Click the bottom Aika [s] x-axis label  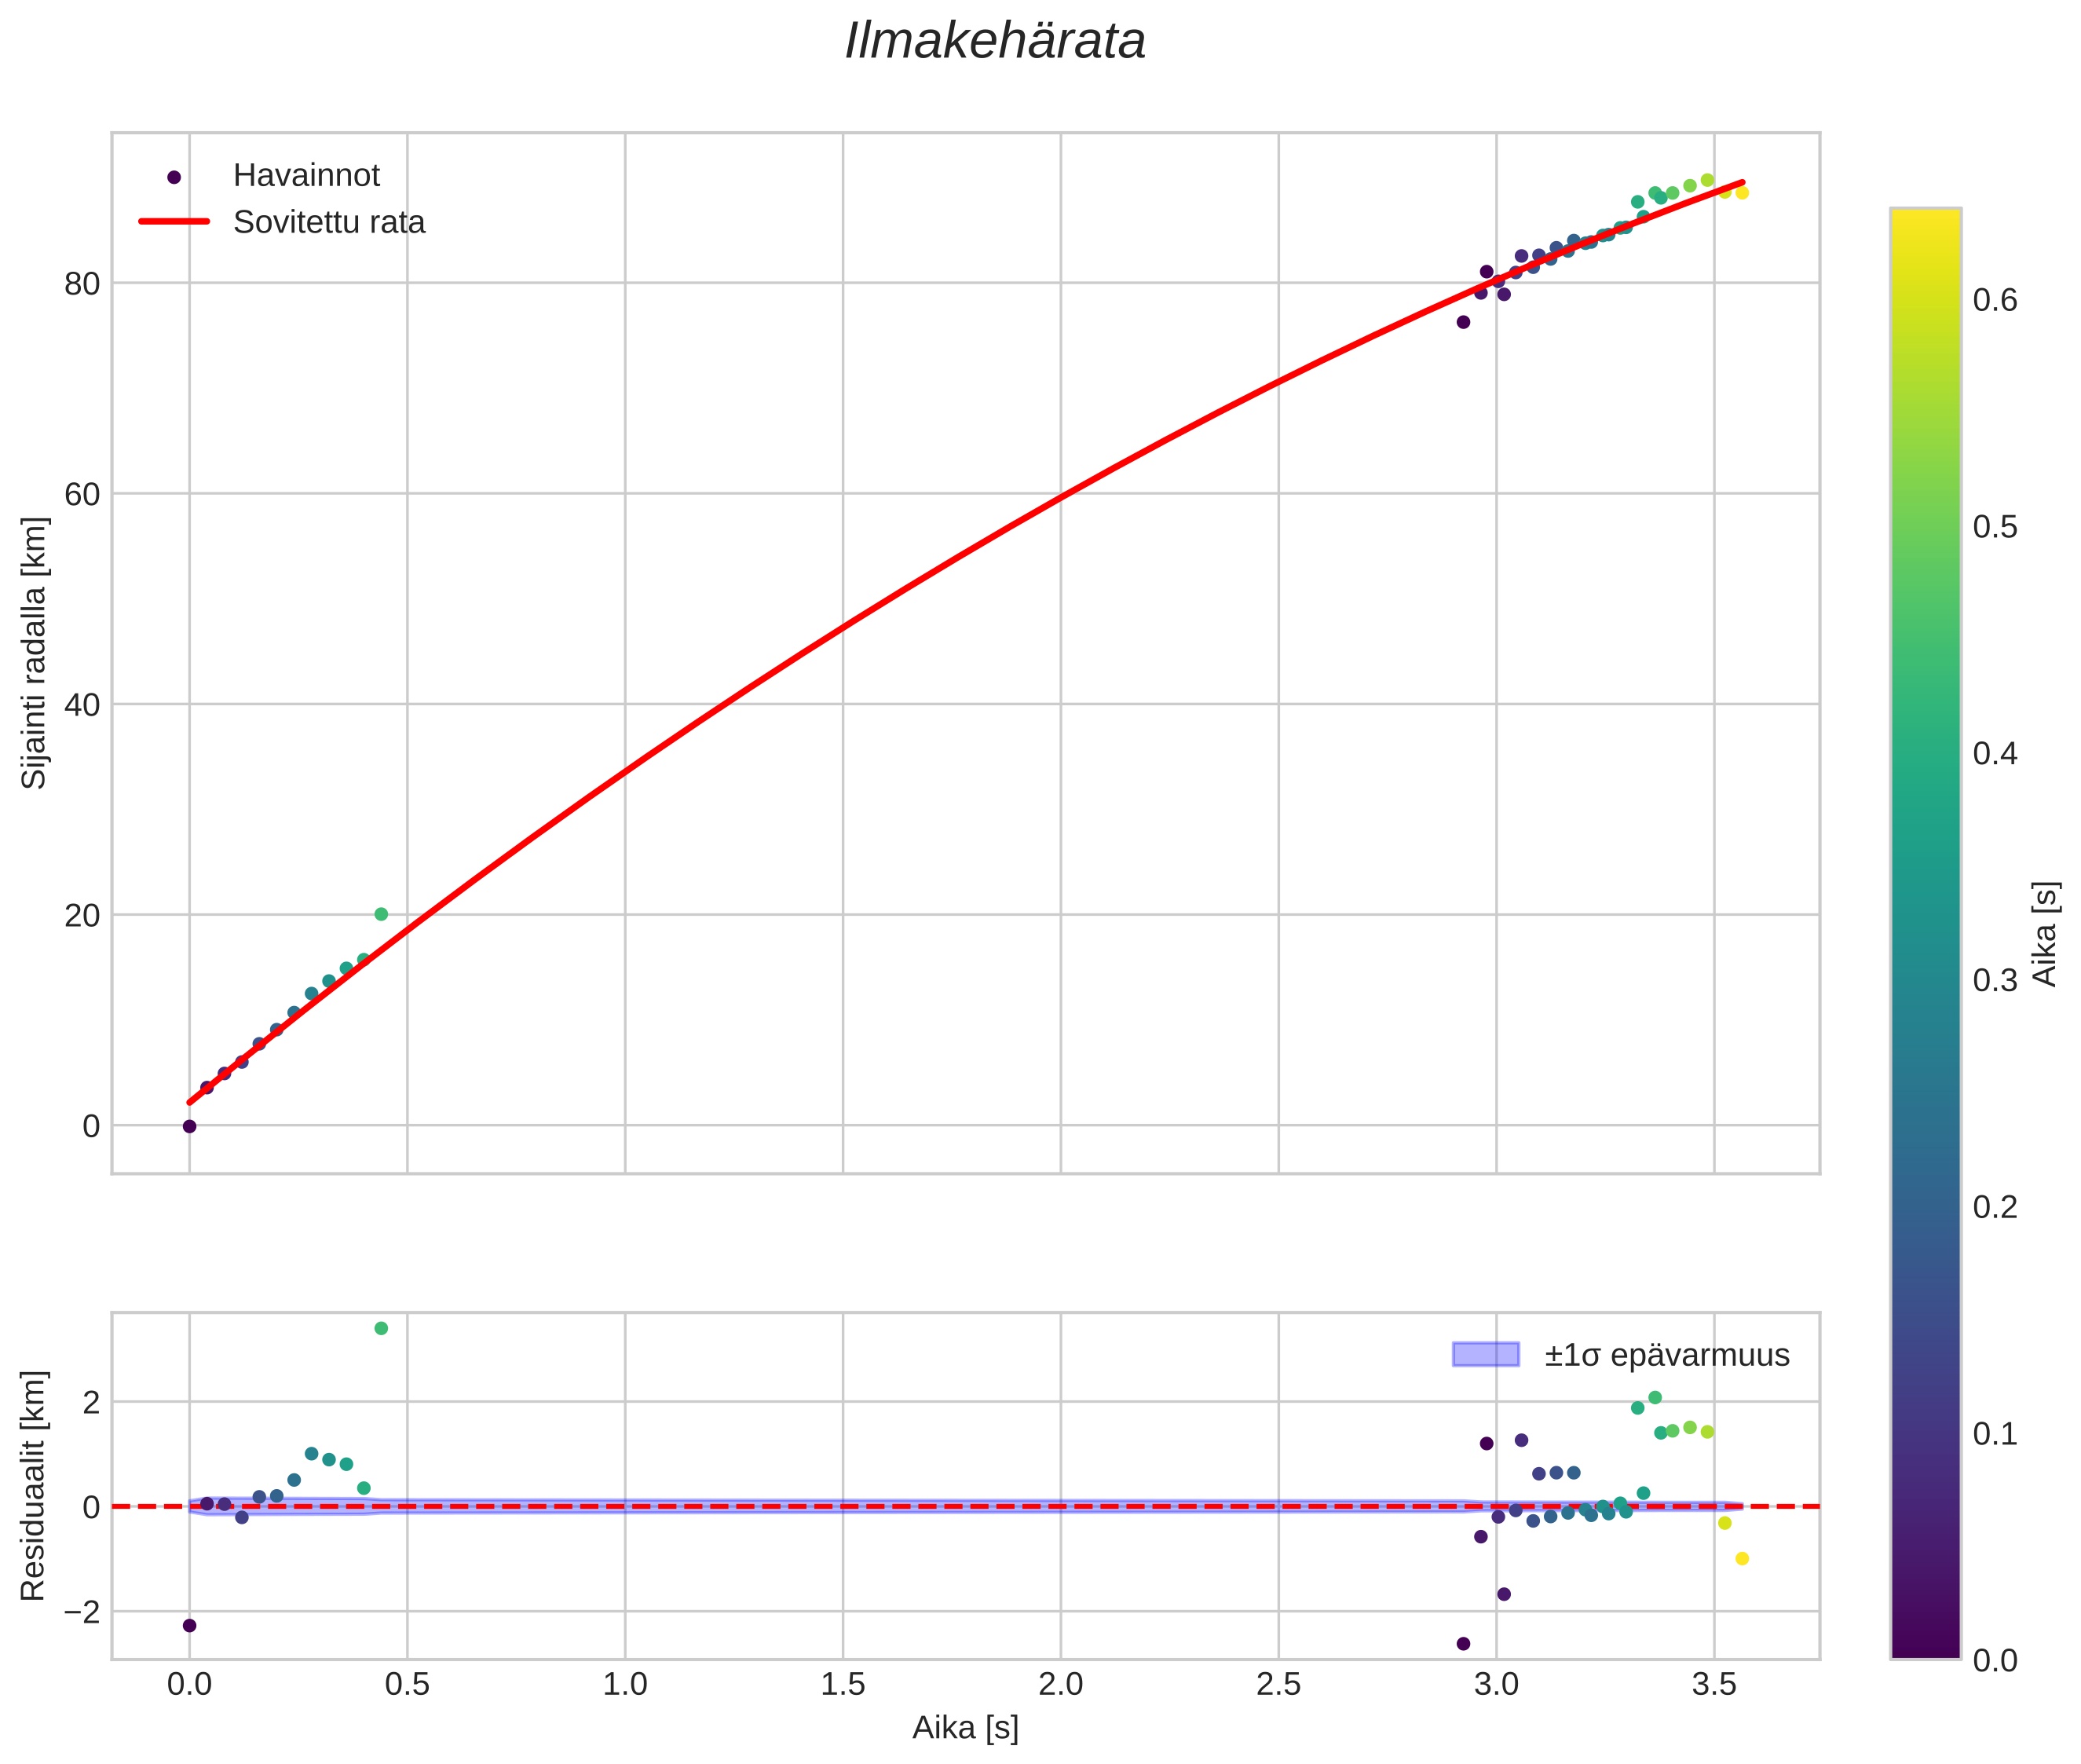(965, 1727)
